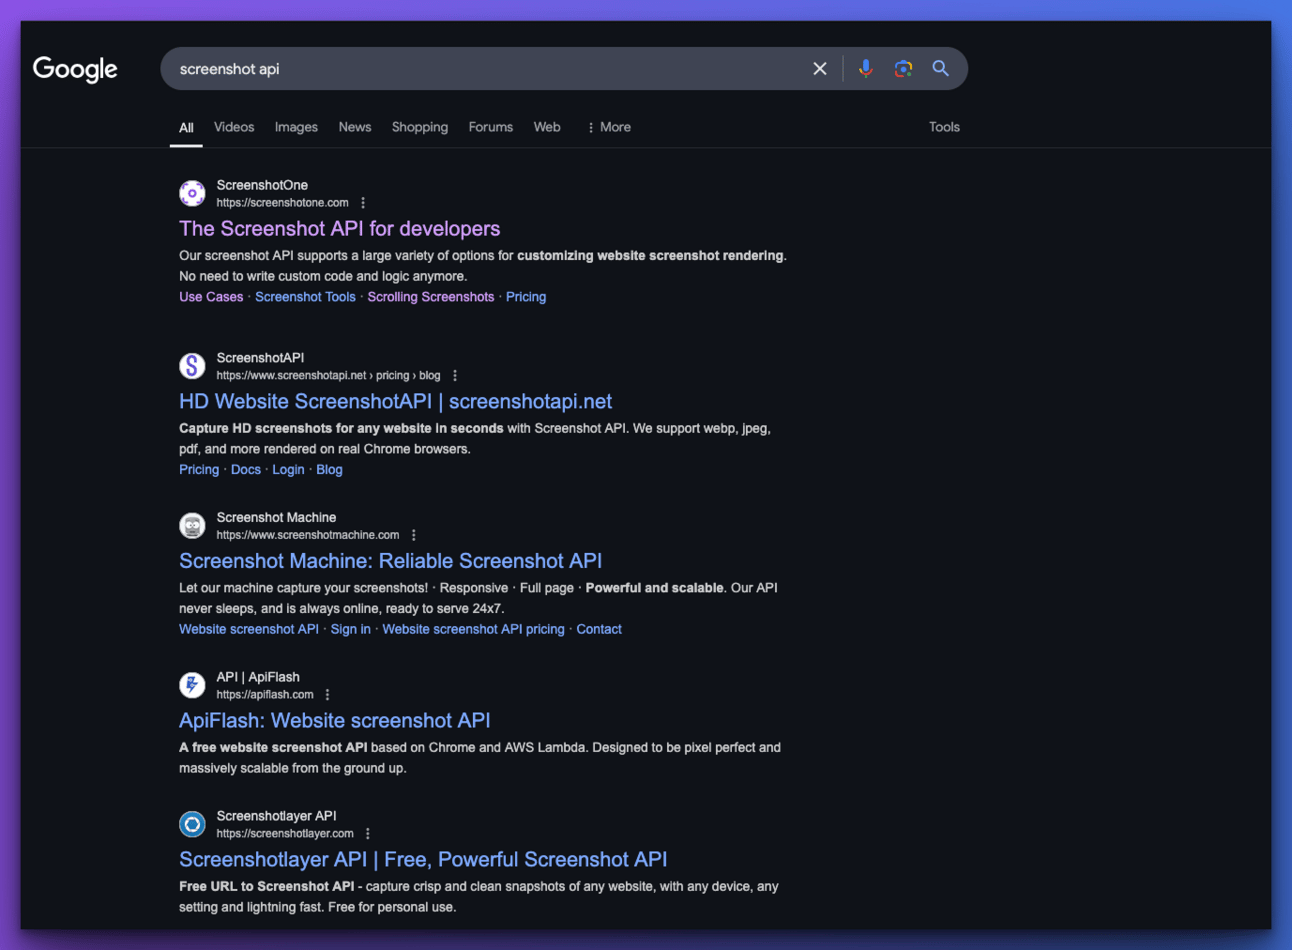Open the Pricing sitelink under ScreenshotOne
Viewport: 1292px width, 950px height.
526,297
